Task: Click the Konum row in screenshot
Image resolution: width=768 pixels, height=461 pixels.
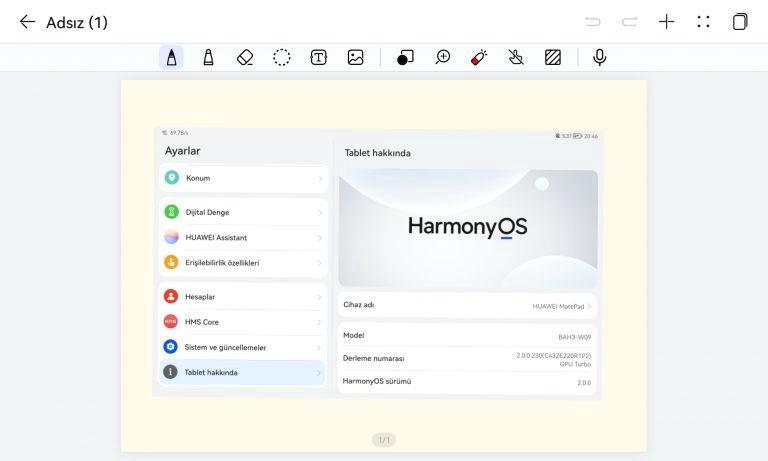Action: (x=243, y=178)
